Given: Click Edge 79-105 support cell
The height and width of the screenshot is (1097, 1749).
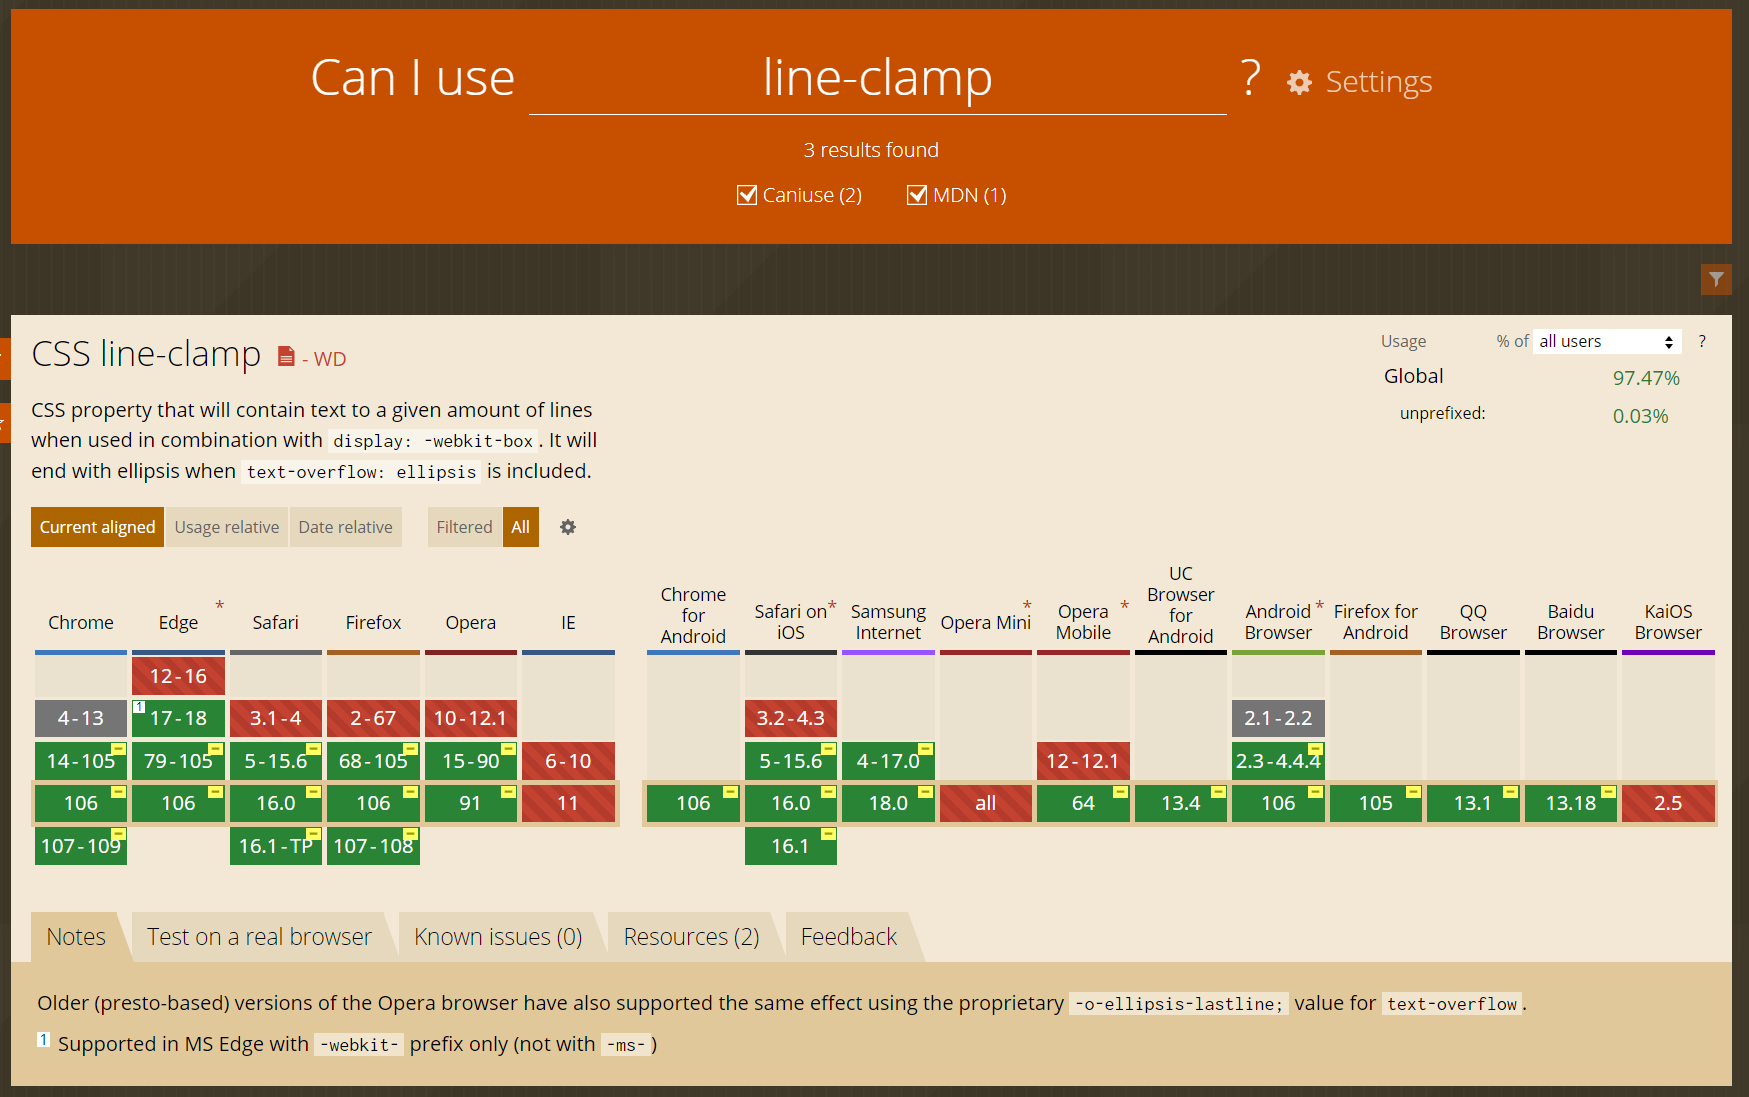Looking at the screenshot, I should point(178,761).
